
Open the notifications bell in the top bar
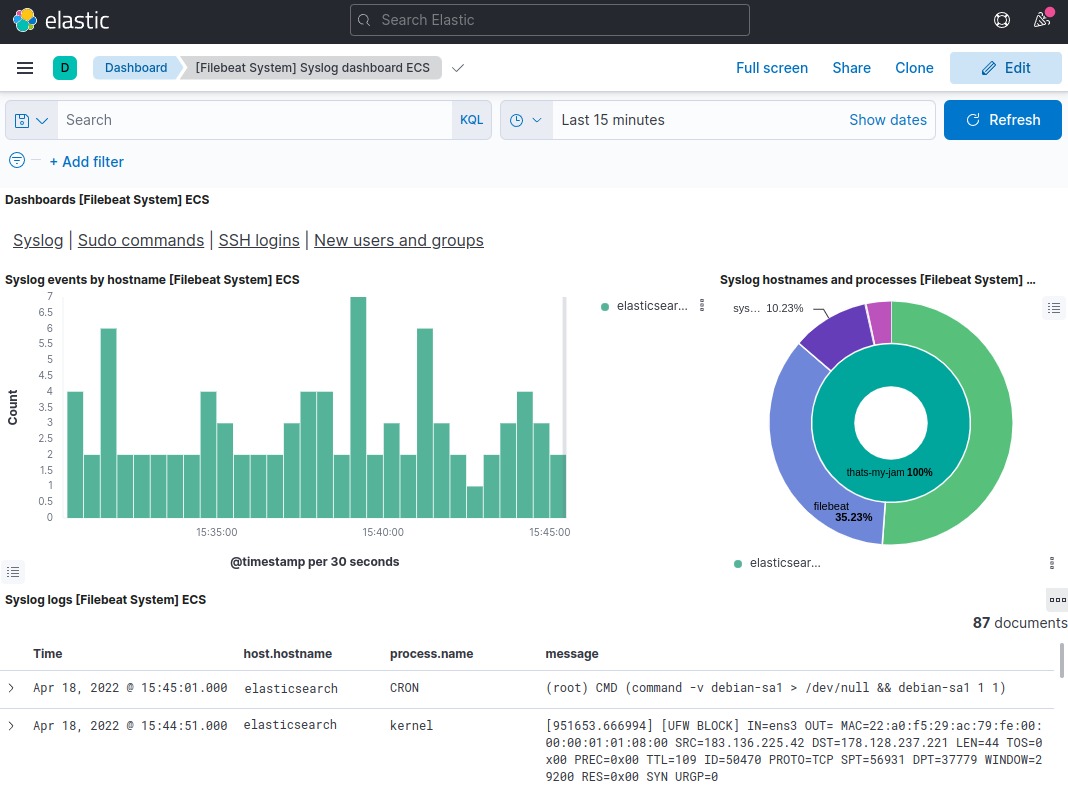pos(1041,20)
